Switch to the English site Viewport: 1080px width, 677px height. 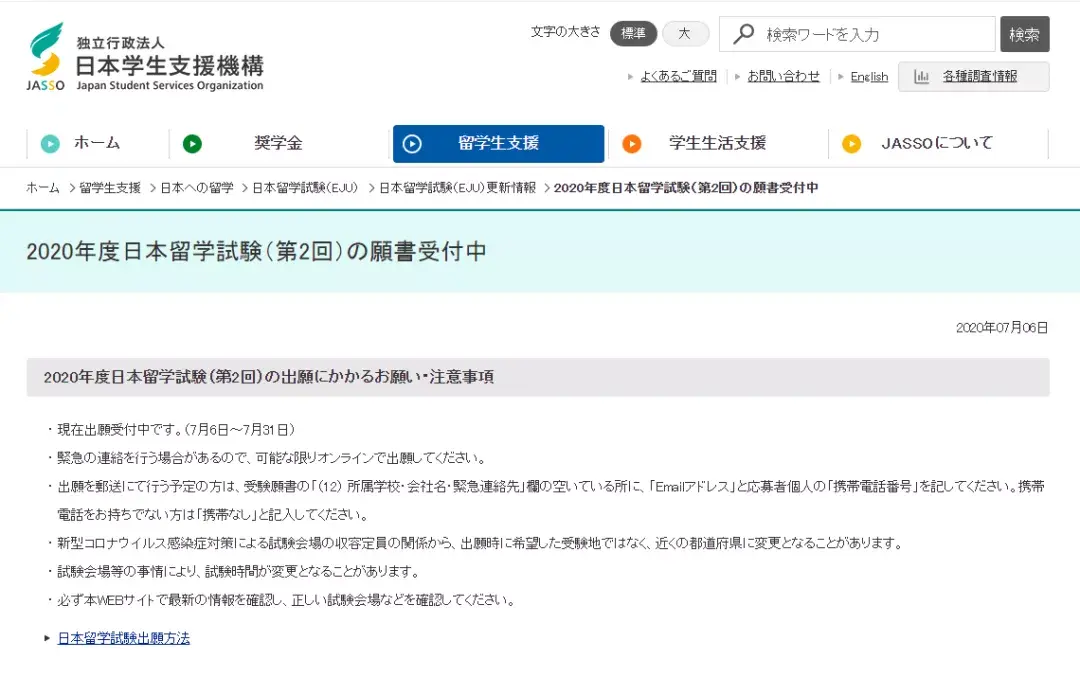(x=868, y=76)
